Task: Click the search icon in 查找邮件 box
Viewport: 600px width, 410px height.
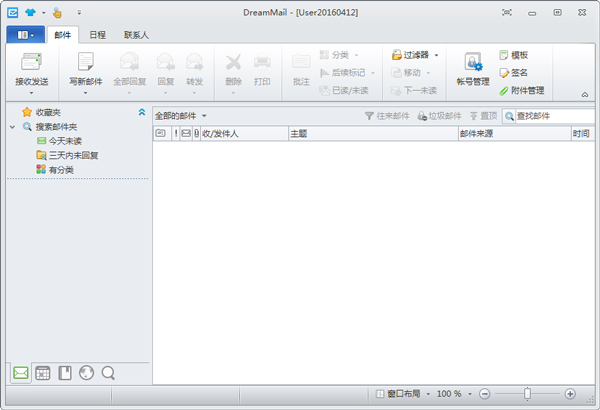Action: click(509, 116)
